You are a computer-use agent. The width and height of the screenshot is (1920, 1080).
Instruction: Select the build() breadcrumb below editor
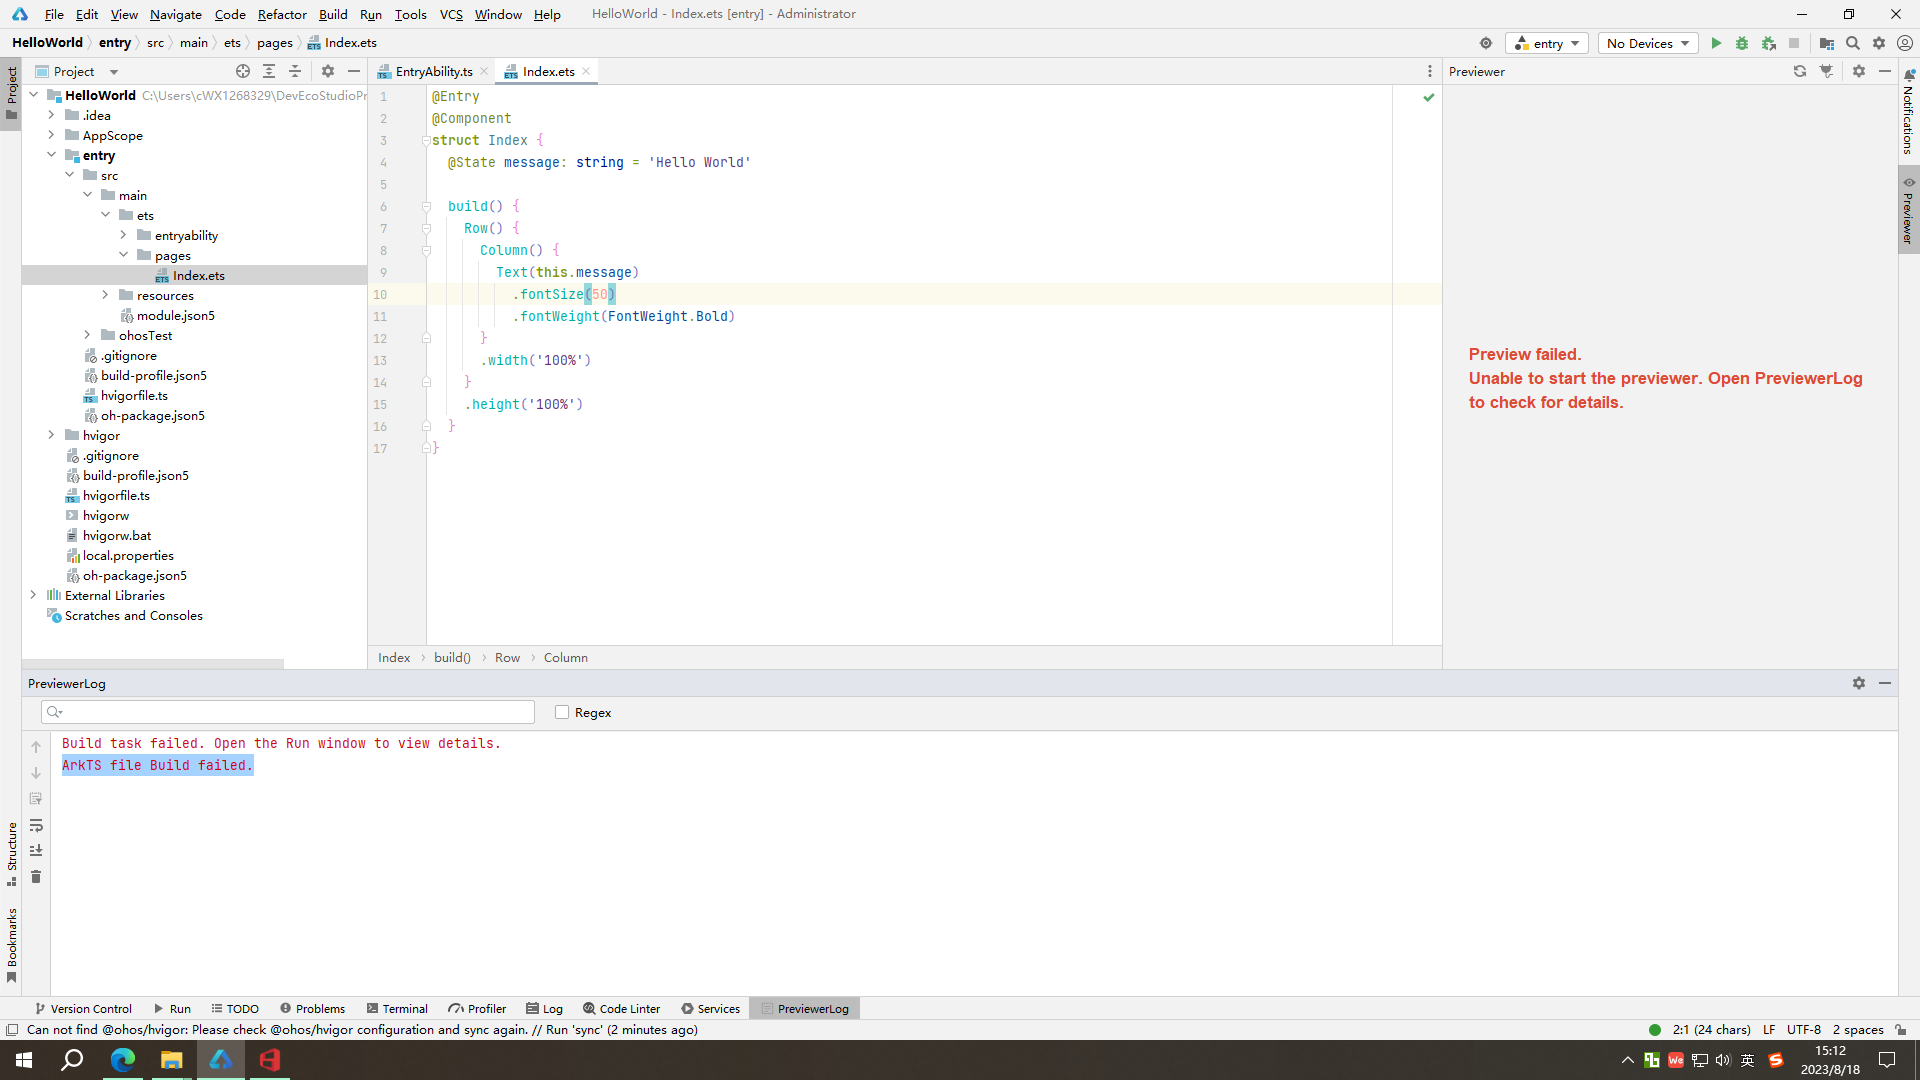point(452,658)
